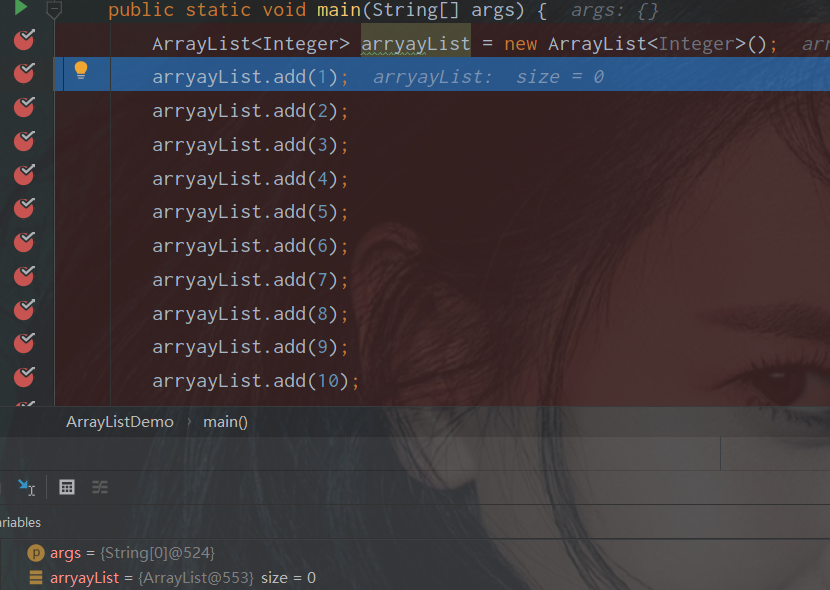Click the 'args: {}' inline debug hint
830x590 pixels.
tap(615, 11)
